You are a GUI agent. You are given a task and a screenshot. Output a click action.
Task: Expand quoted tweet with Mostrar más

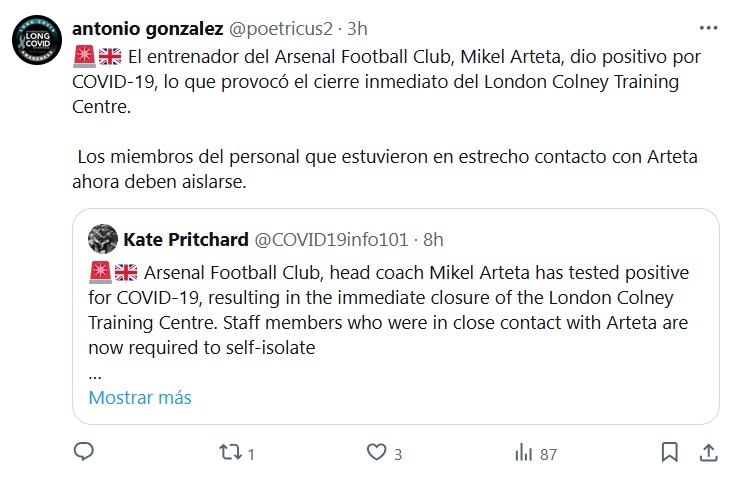pyautogui.click(x=139, y=397)
